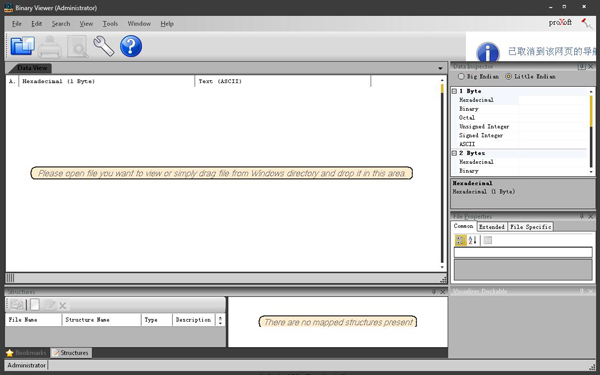Click the delete X icon in Structures toolbar
The height and width of the screenshot is (375, 600).
click(63, 305)
